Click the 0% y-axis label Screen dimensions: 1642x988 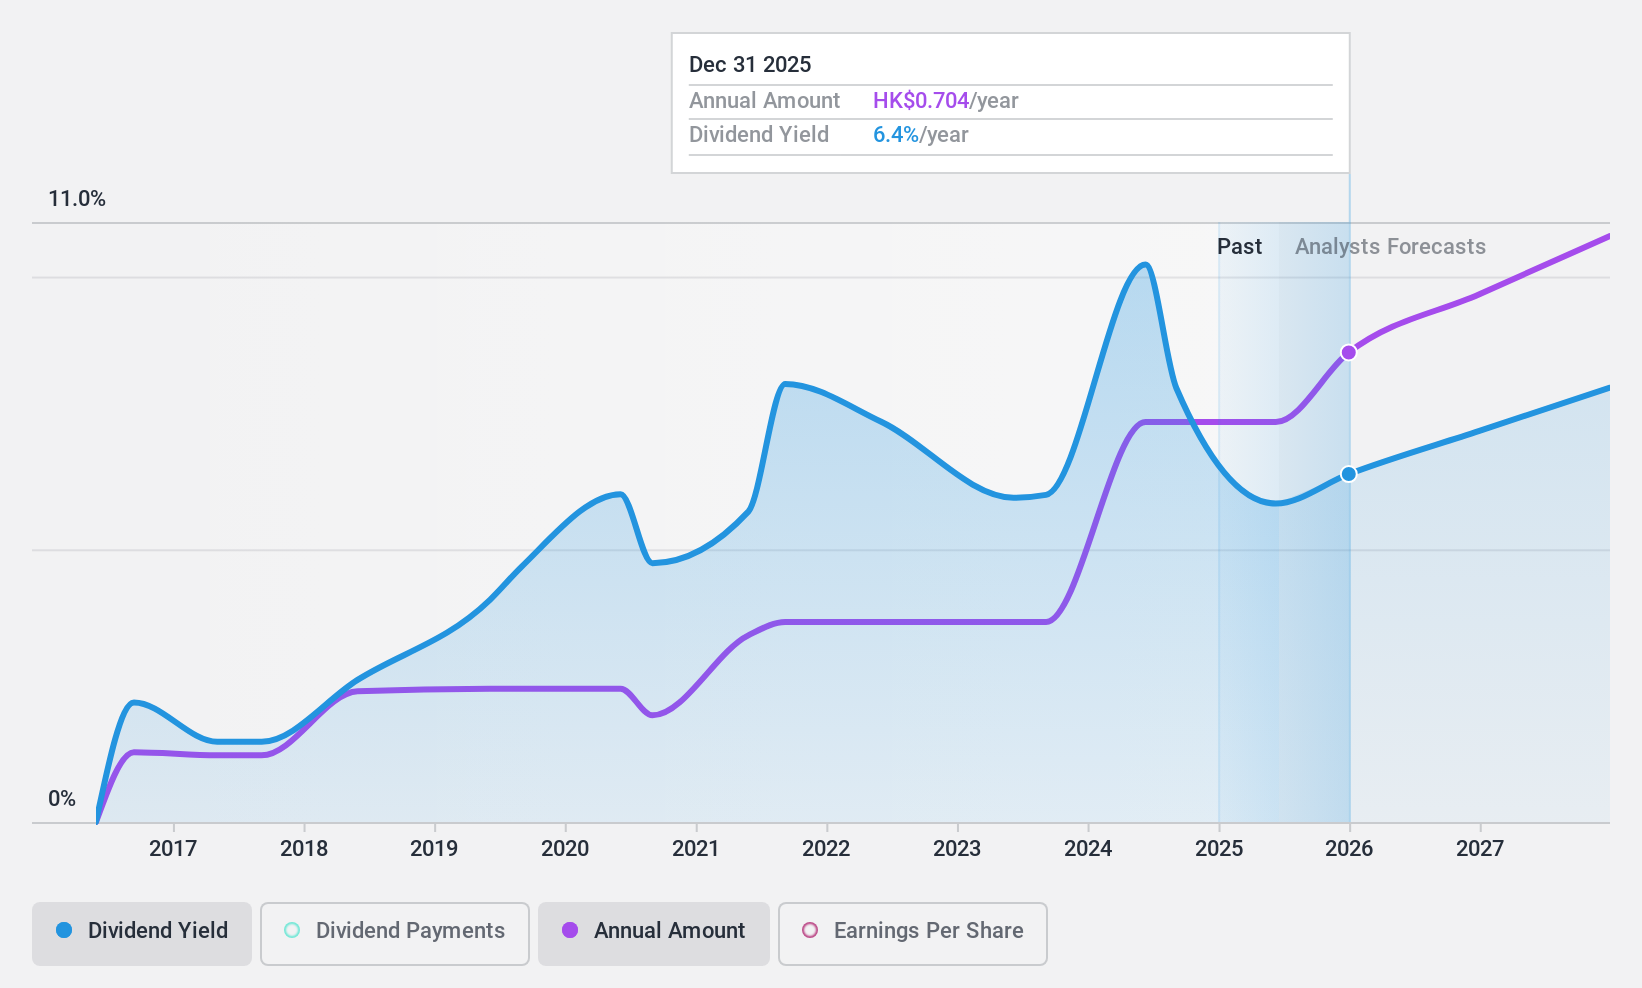point(62,799)
